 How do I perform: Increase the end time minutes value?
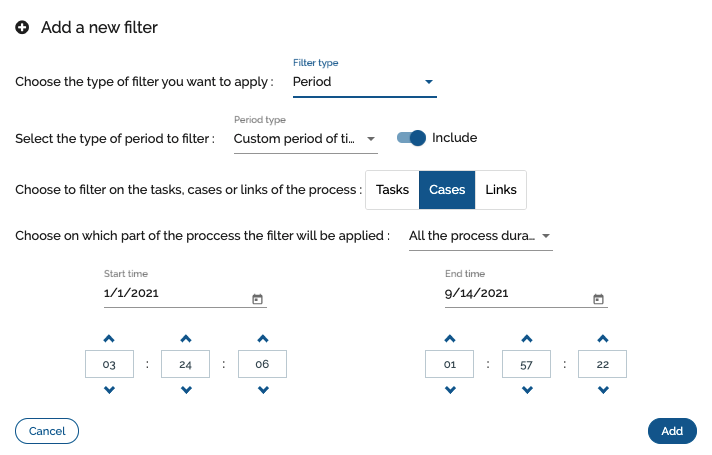[527, 339]
